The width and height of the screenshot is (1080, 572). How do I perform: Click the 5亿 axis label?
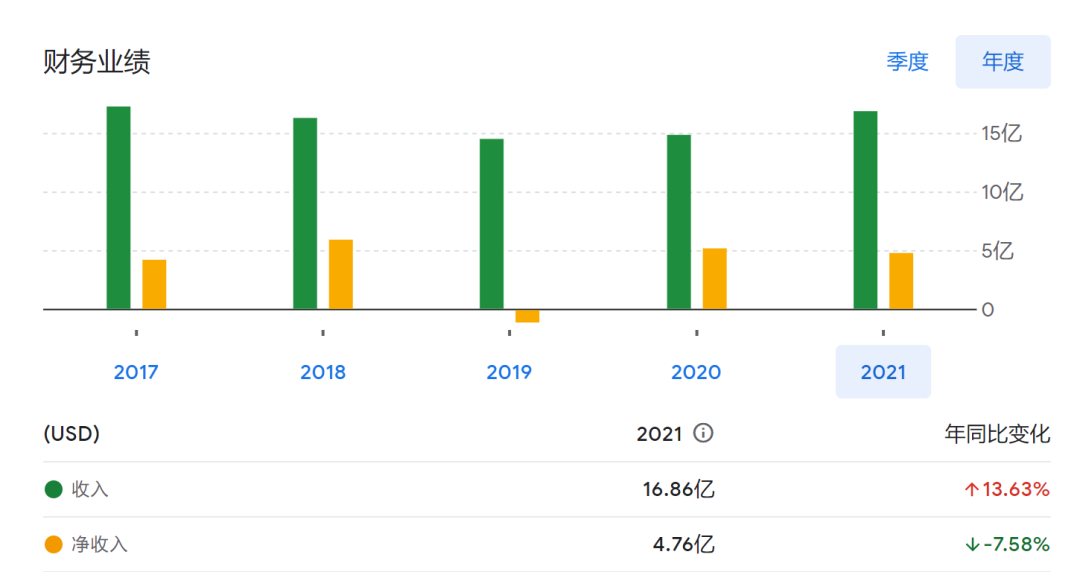997,251
